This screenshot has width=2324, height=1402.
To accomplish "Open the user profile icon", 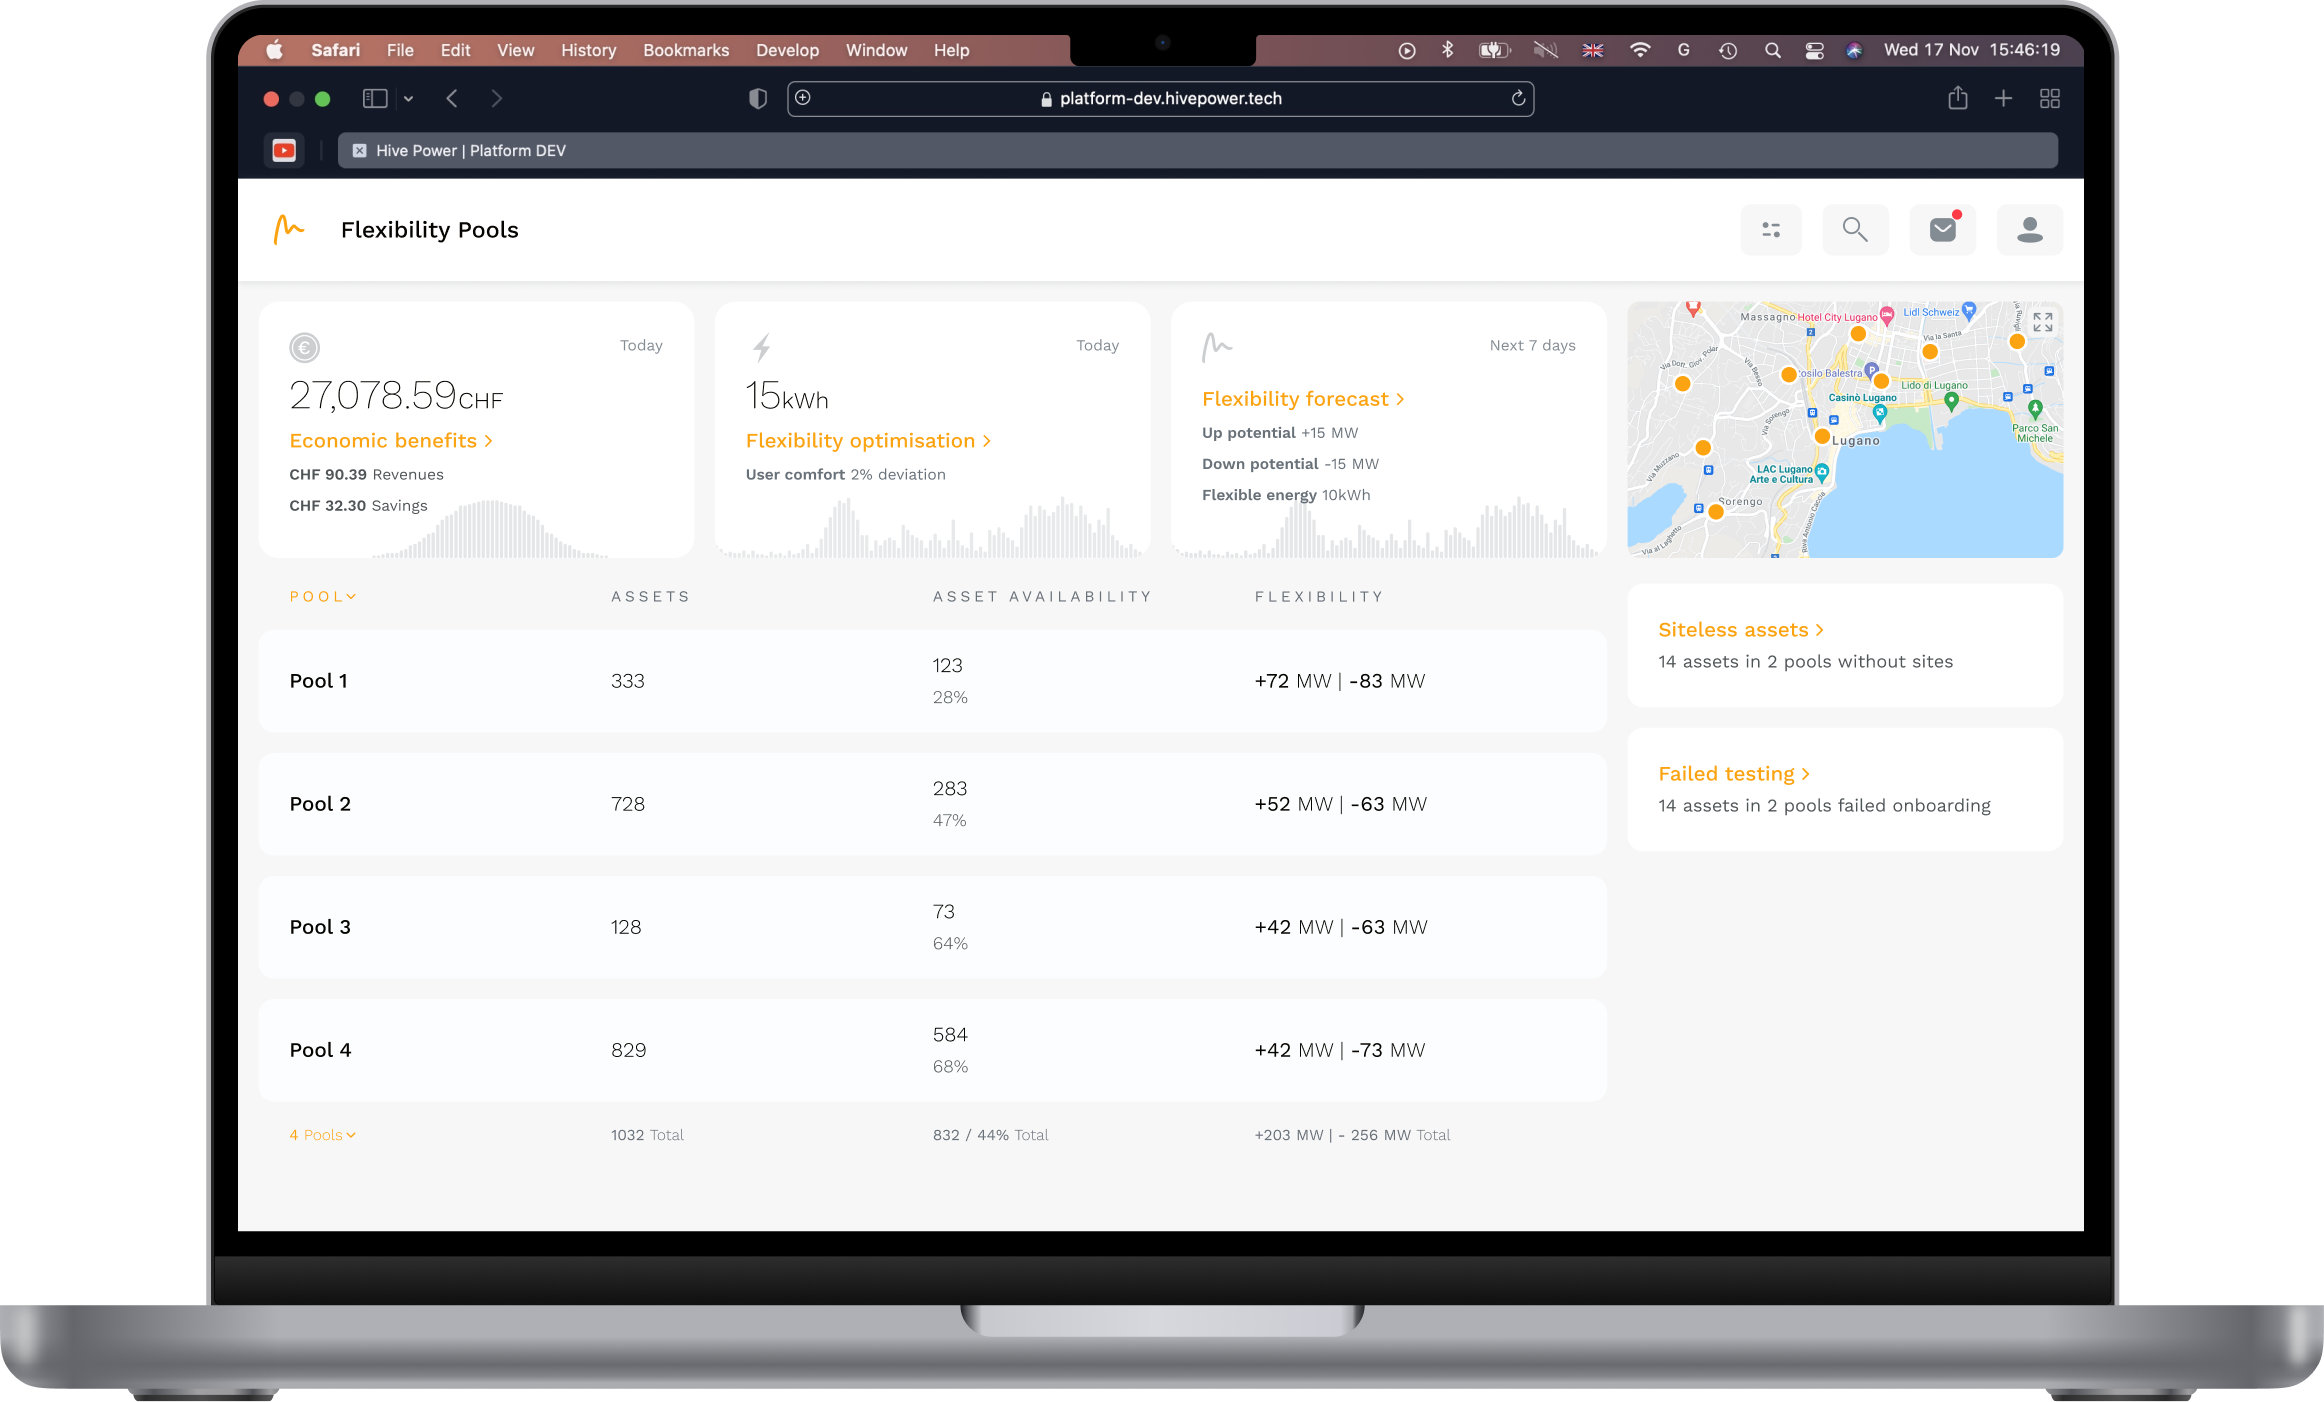I will tap(2029, 229).
